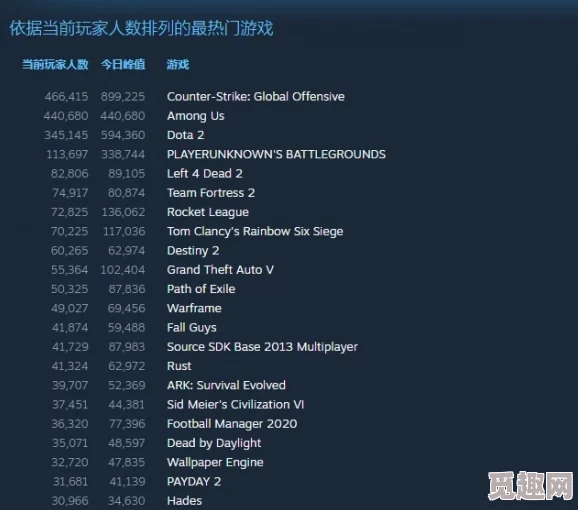
Task: Click Fall Guys in the list
Action: [x=191, y=328]
